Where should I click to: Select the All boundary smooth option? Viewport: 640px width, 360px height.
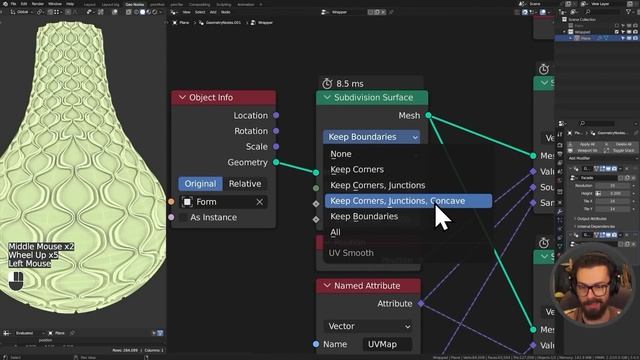(408, 232)
